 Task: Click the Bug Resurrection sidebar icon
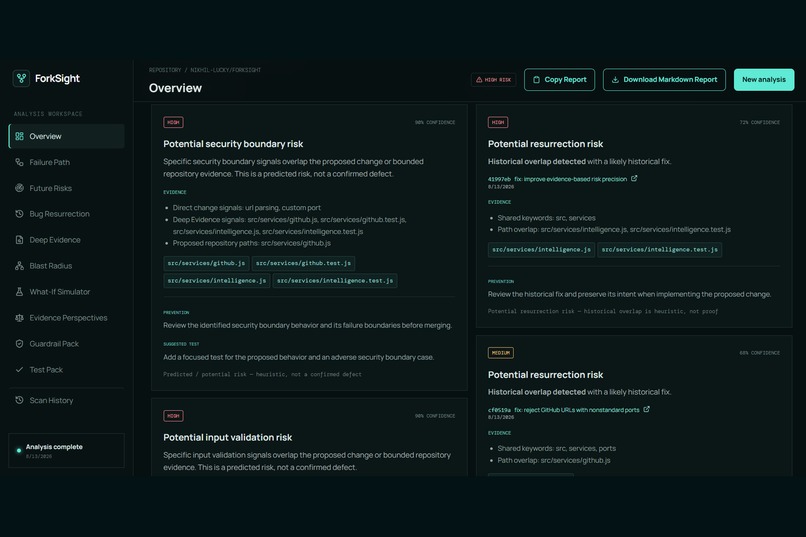[20, 214]
